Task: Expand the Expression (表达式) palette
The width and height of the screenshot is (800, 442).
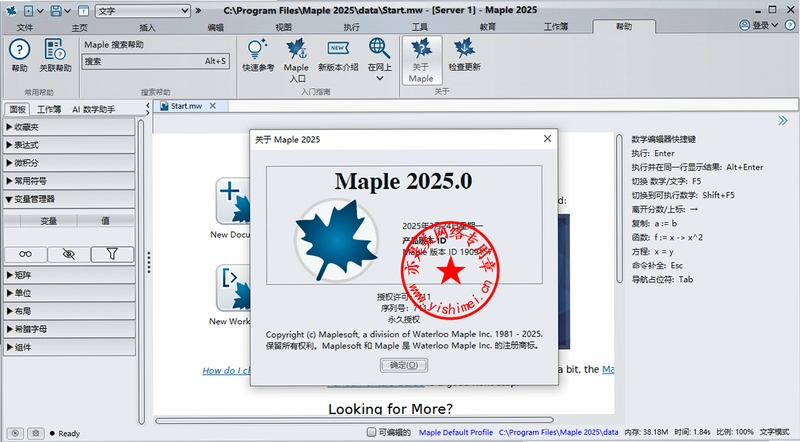Action: tap(69, 145)
